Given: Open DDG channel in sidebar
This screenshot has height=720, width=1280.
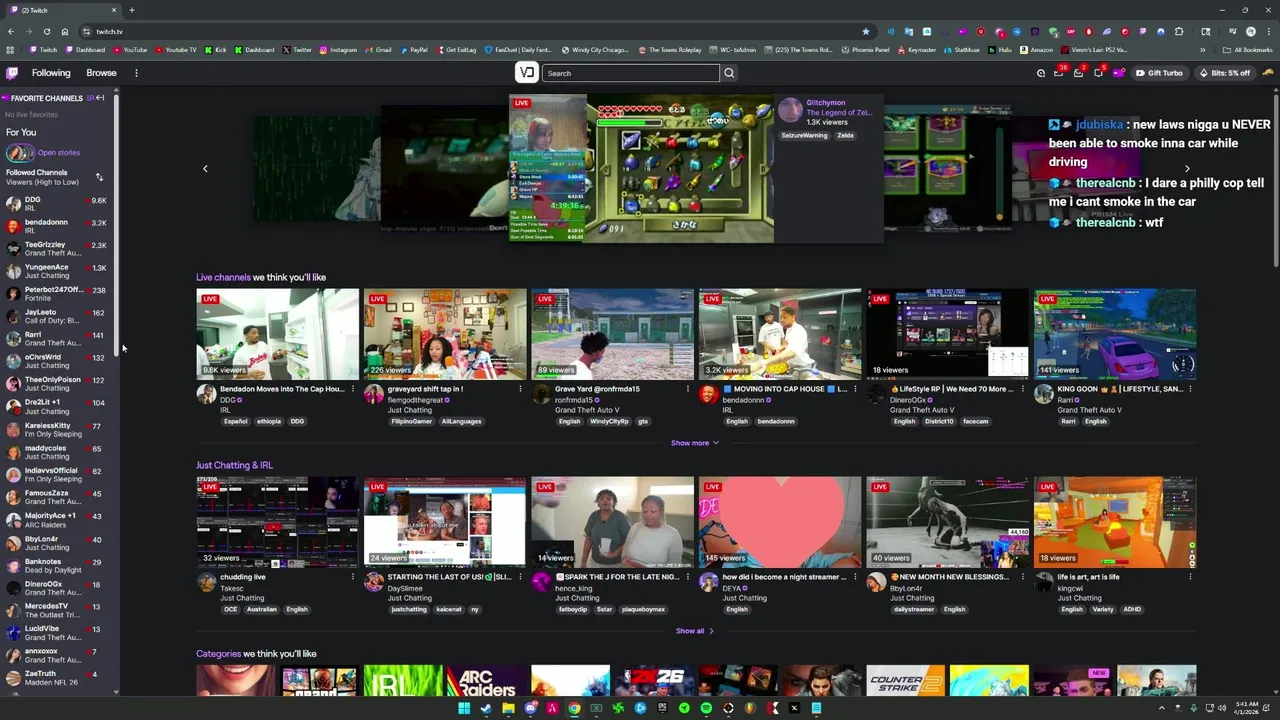Looking at the screenshot, I should [x=58, y=203].
